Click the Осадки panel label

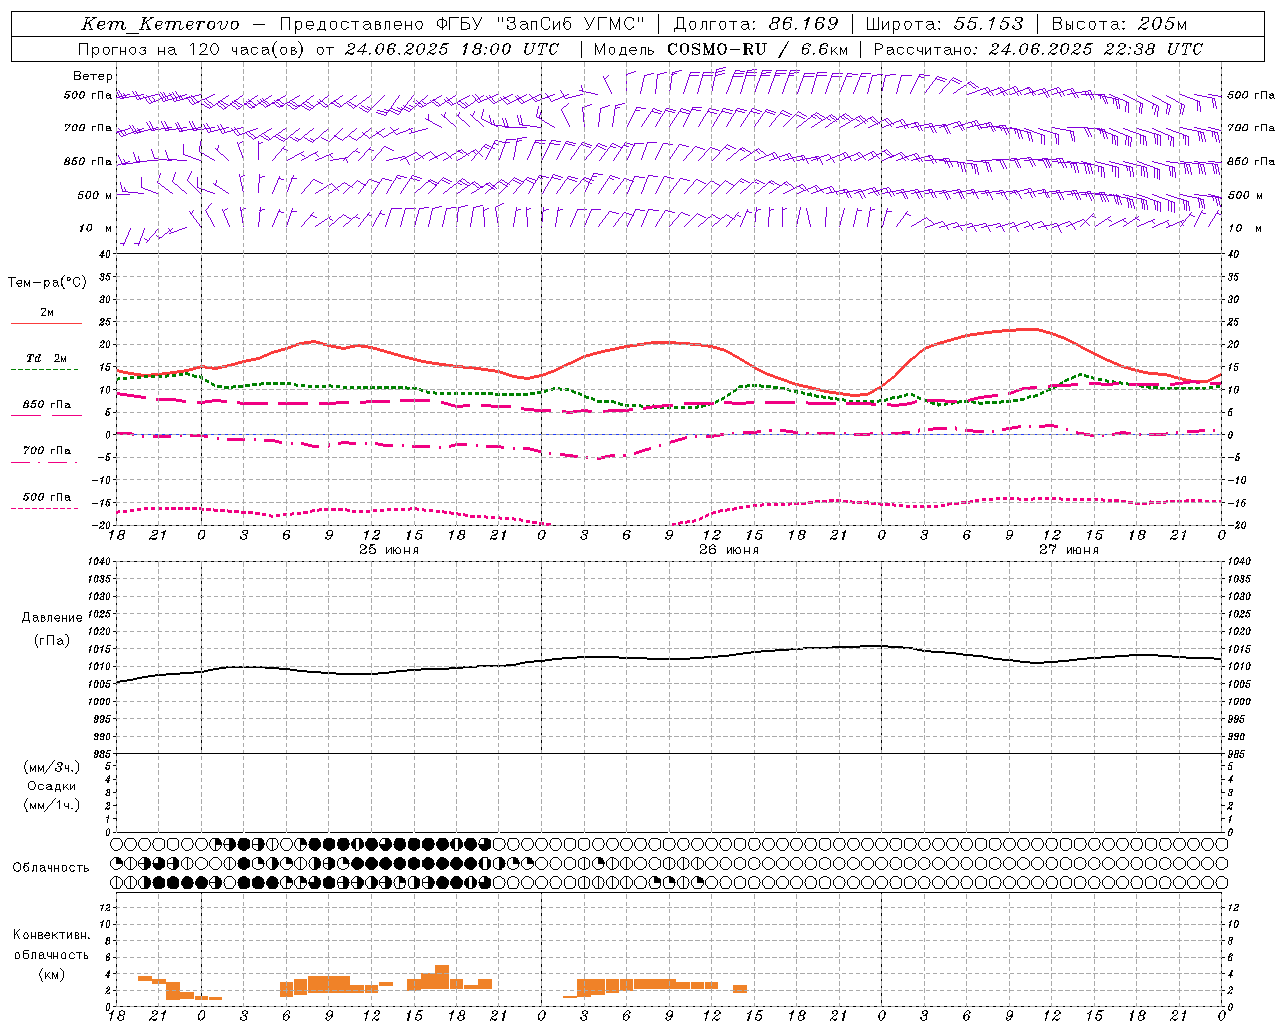click(x=52, y=786)
